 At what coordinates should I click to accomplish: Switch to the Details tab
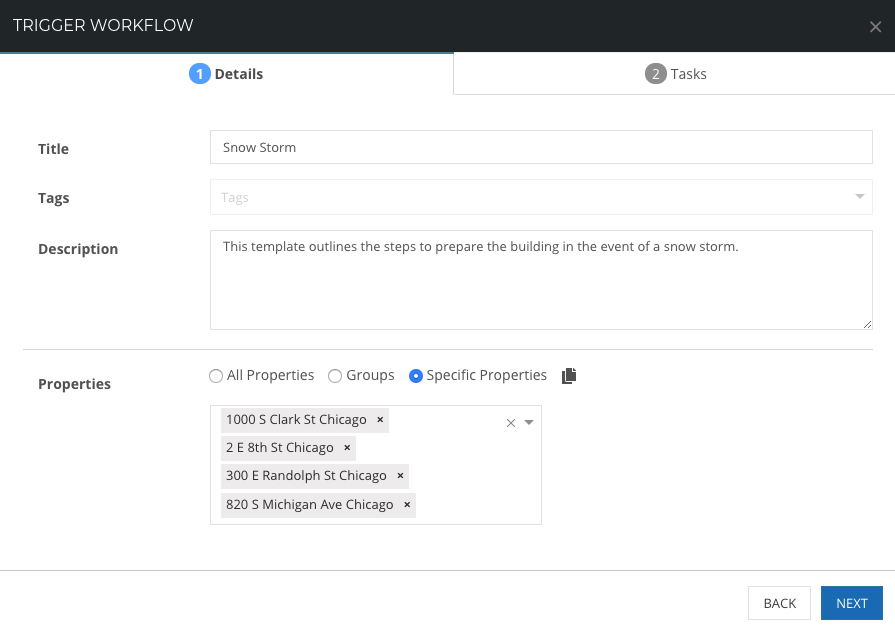[x=226, y=74]
